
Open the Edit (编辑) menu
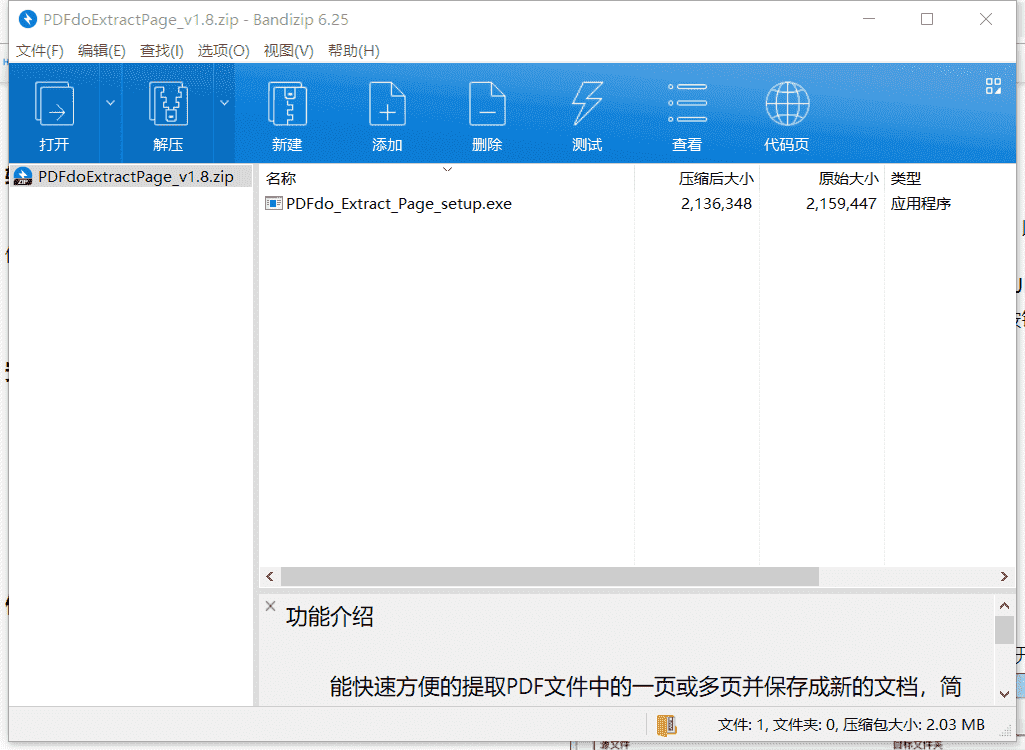click(101, 51)
